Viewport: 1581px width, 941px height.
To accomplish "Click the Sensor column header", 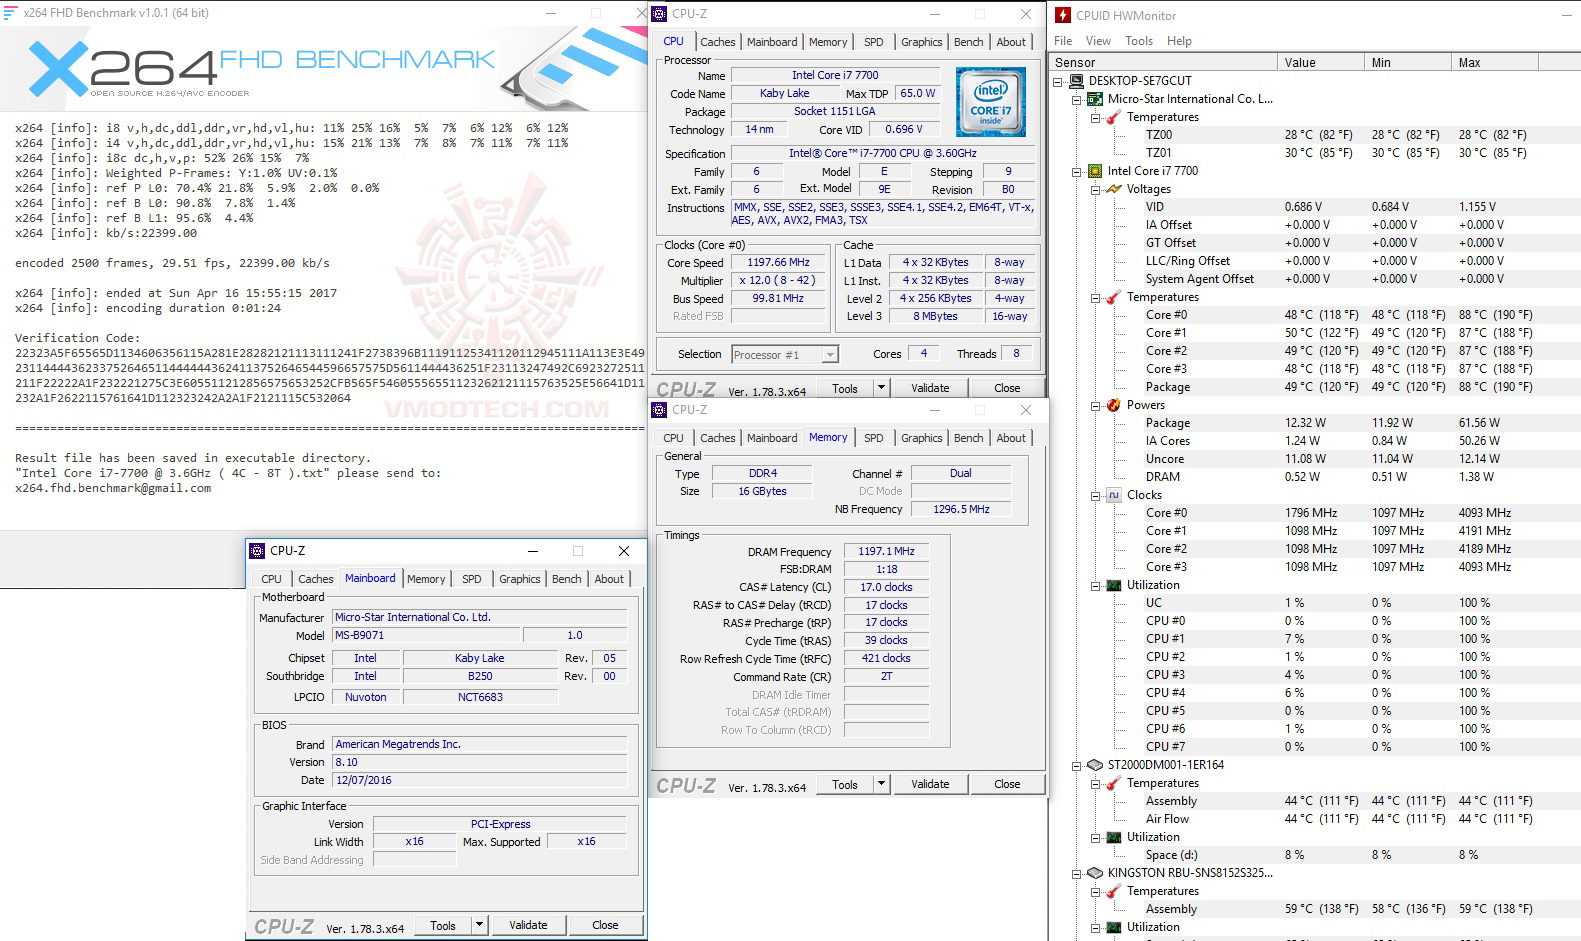I will pos(1164,62).
